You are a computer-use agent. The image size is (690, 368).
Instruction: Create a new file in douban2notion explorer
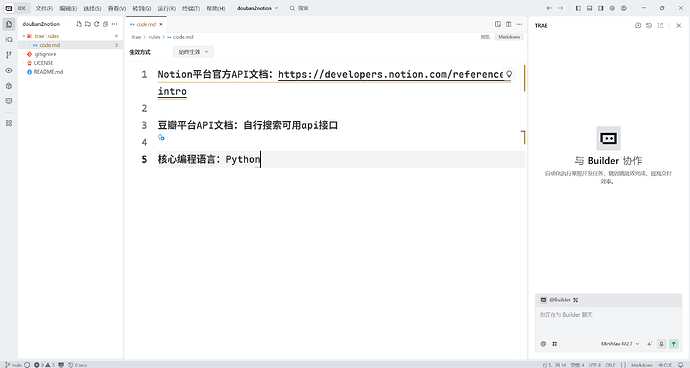[79, 24]
